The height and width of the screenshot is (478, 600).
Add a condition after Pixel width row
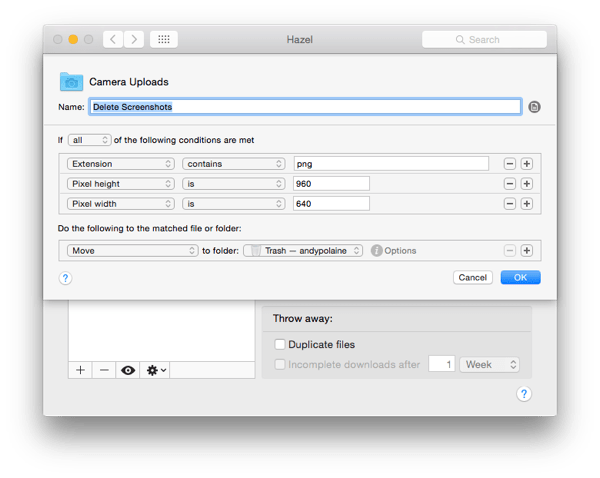coord(527,204)
